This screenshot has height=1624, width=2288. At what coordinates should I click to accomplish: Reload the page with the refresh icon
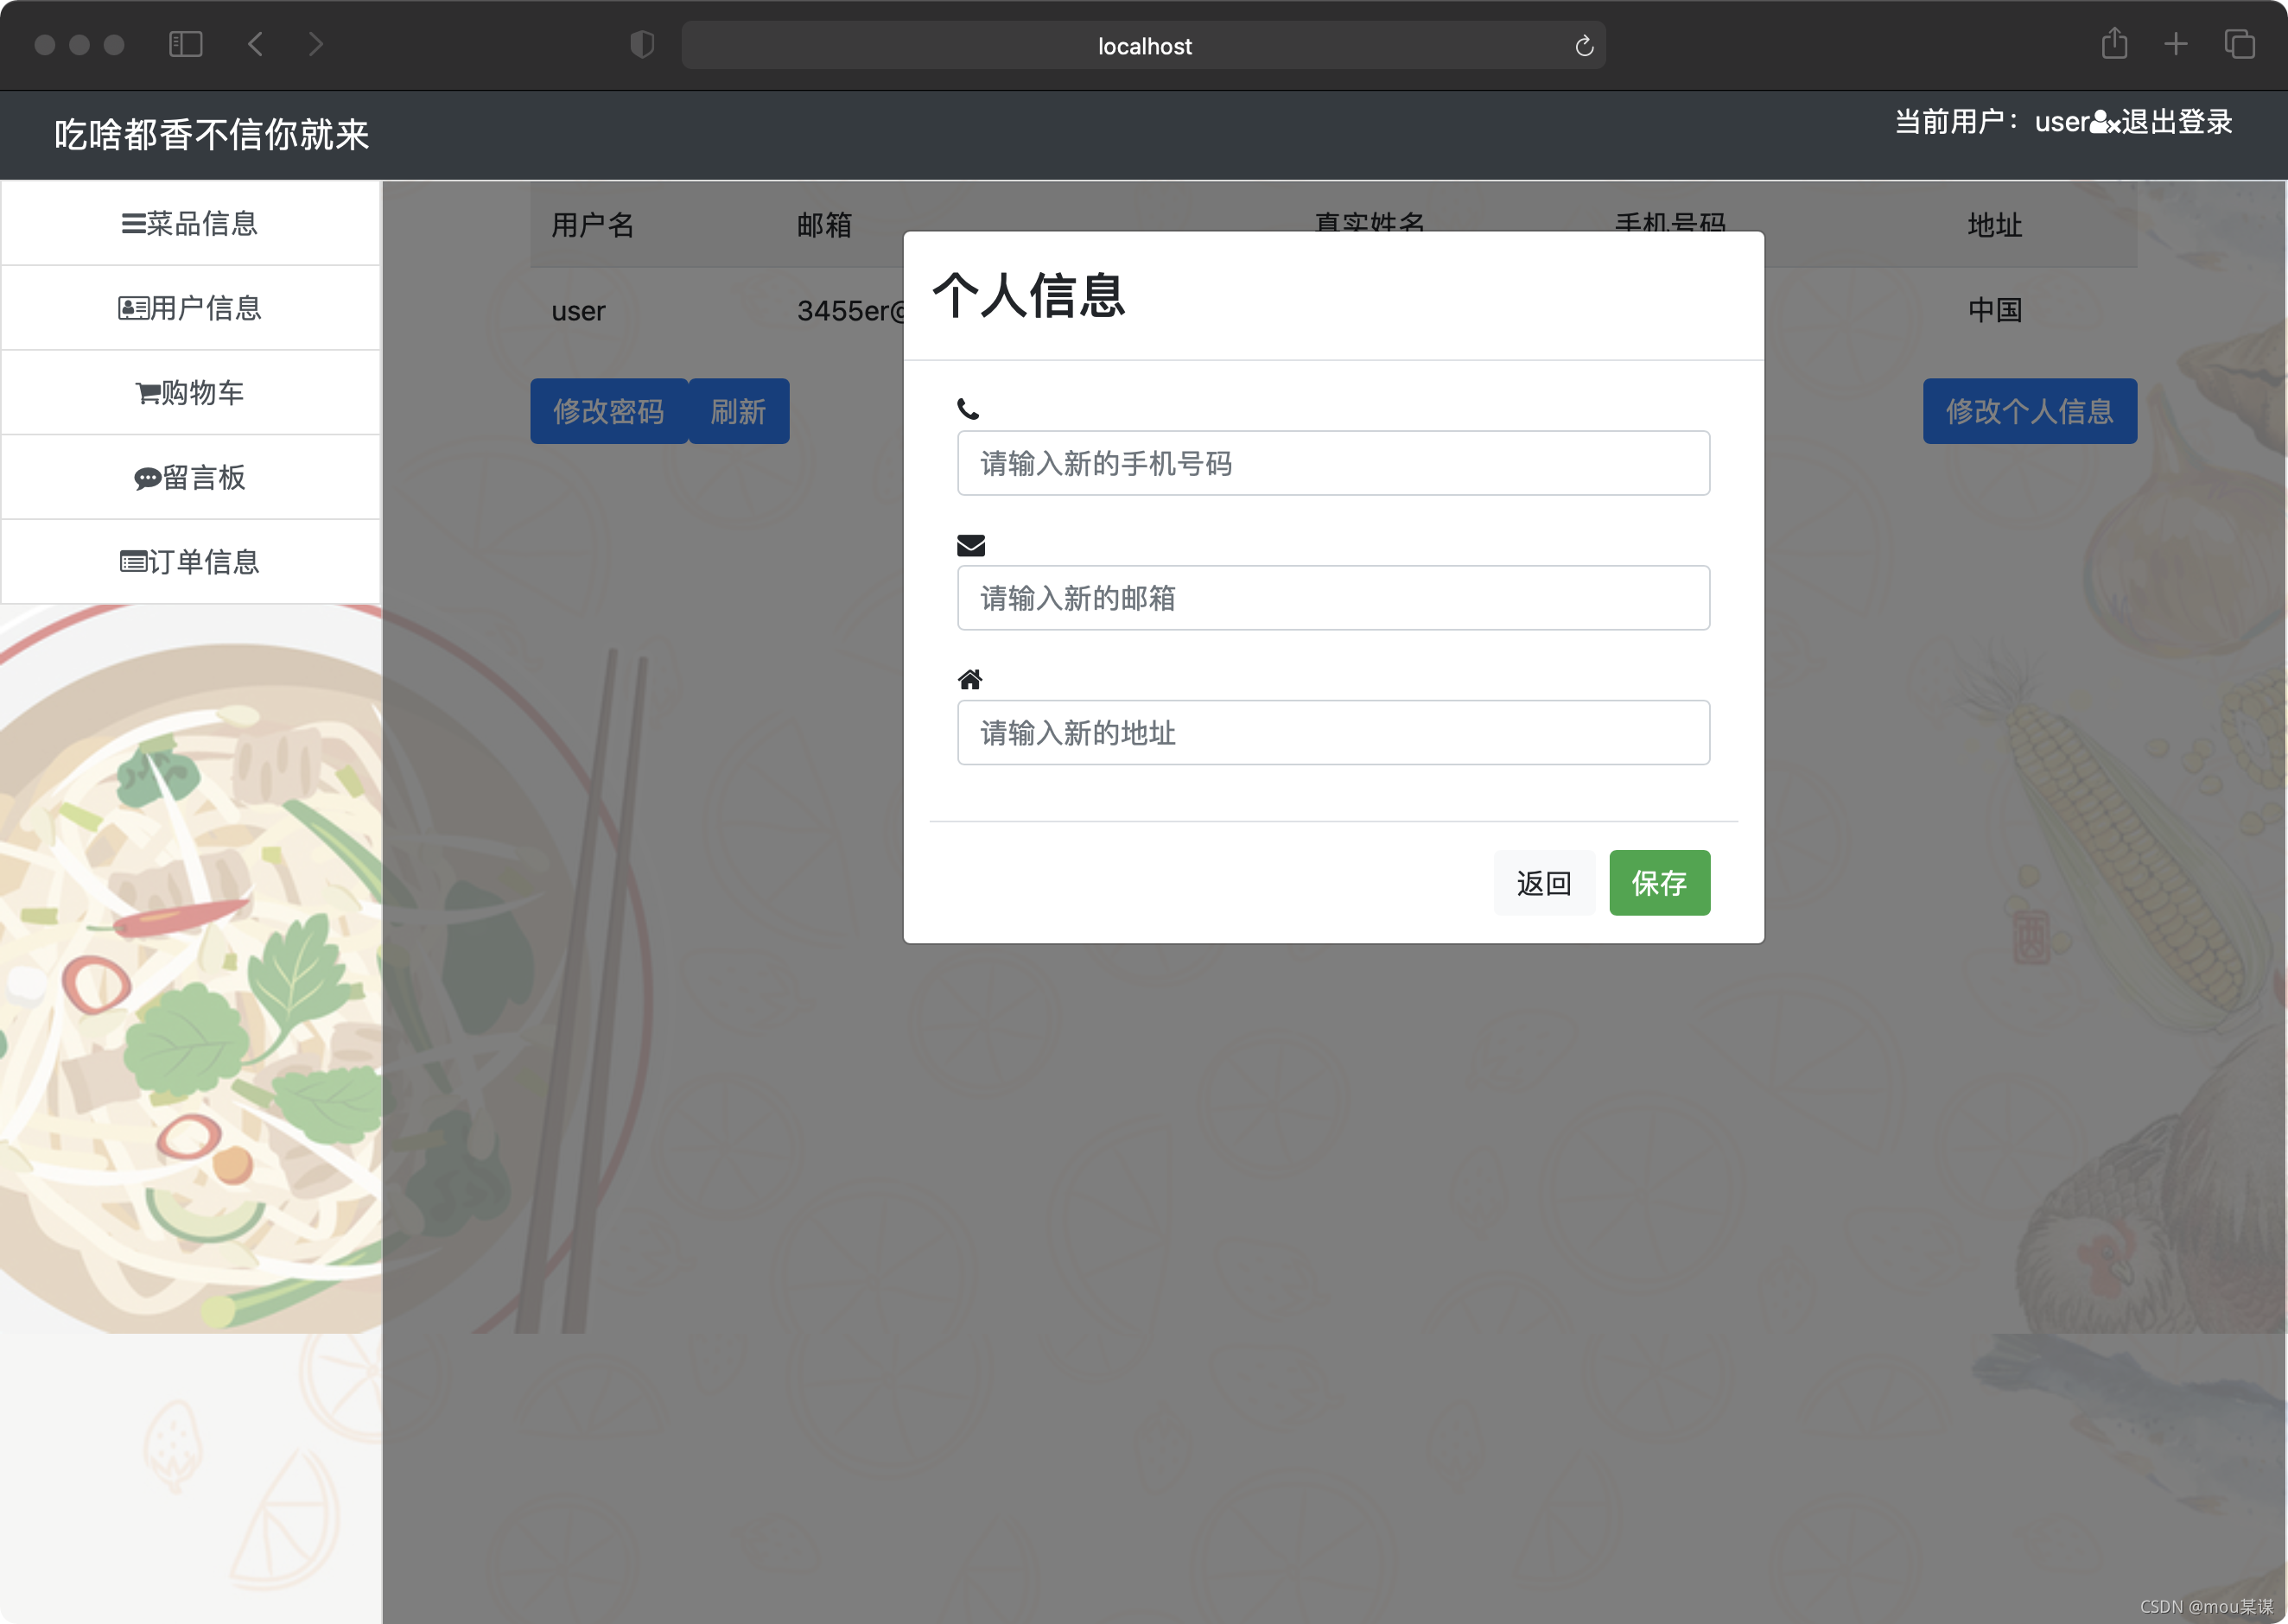point(1584,46)
